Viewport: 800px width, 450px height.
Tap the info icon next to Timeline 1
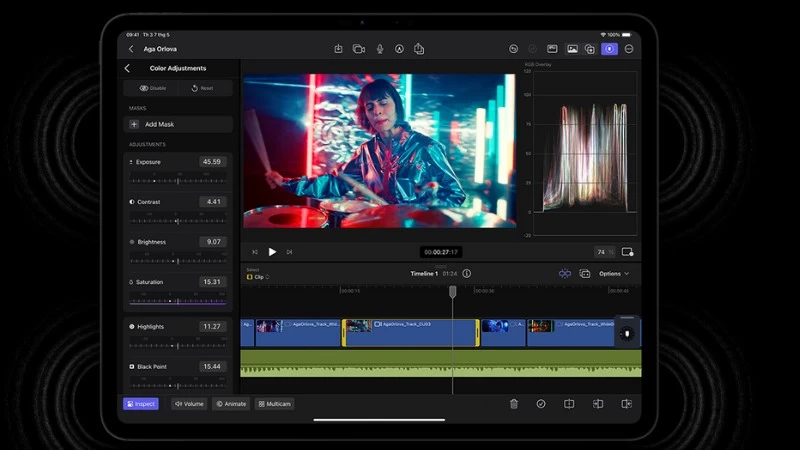pyautogui.click(x=466, y=273)
